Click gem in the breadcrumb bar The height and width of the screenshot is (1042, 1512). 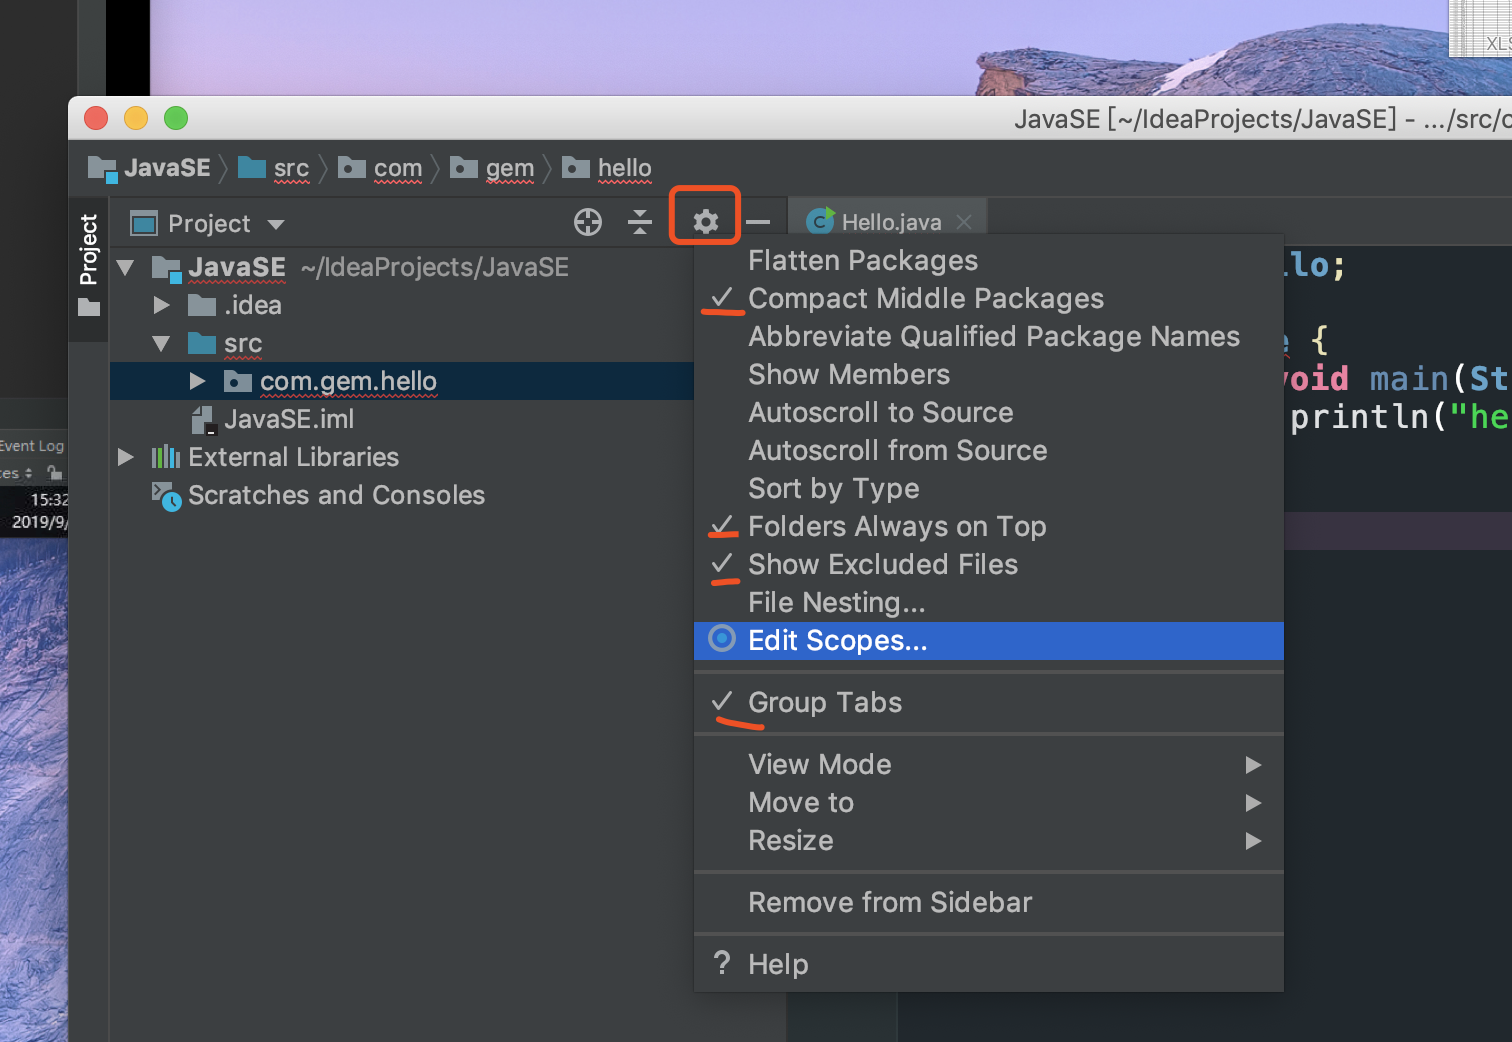pos(510,169)
